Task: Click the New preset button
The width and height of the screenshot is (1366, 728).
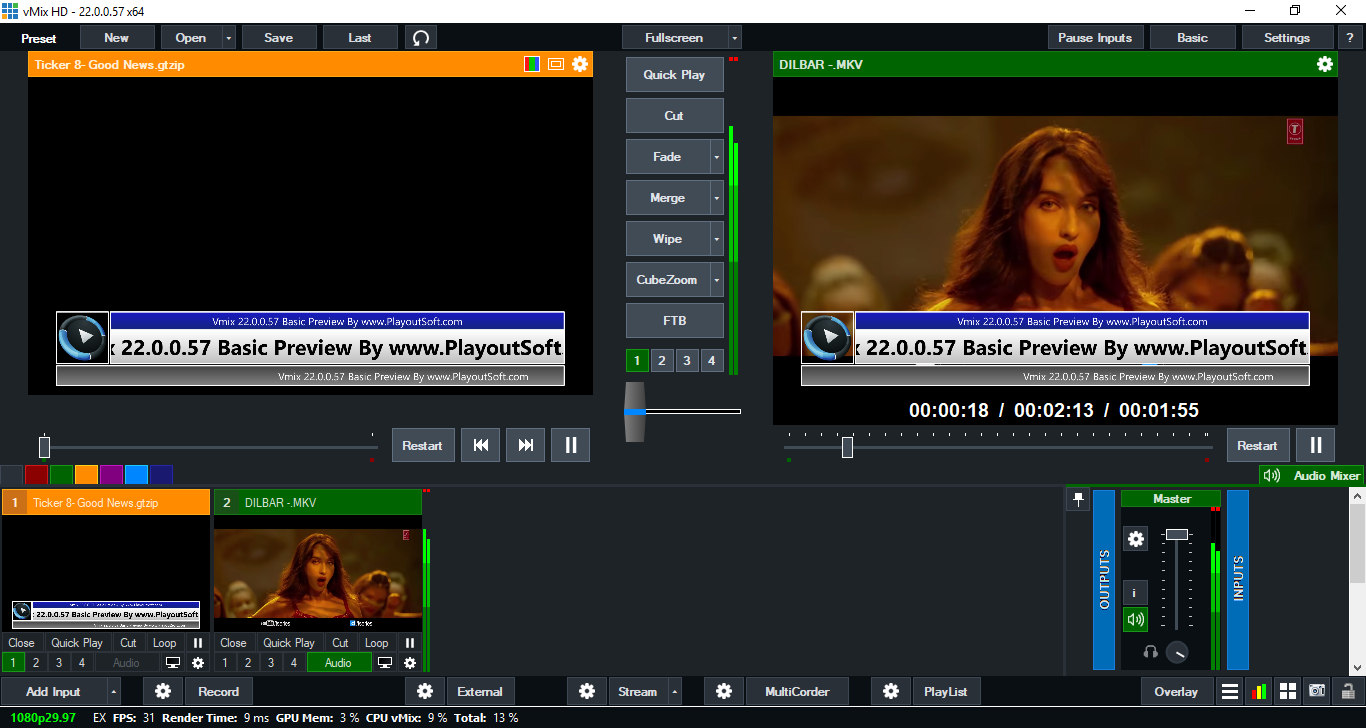Action: point(117,38)
